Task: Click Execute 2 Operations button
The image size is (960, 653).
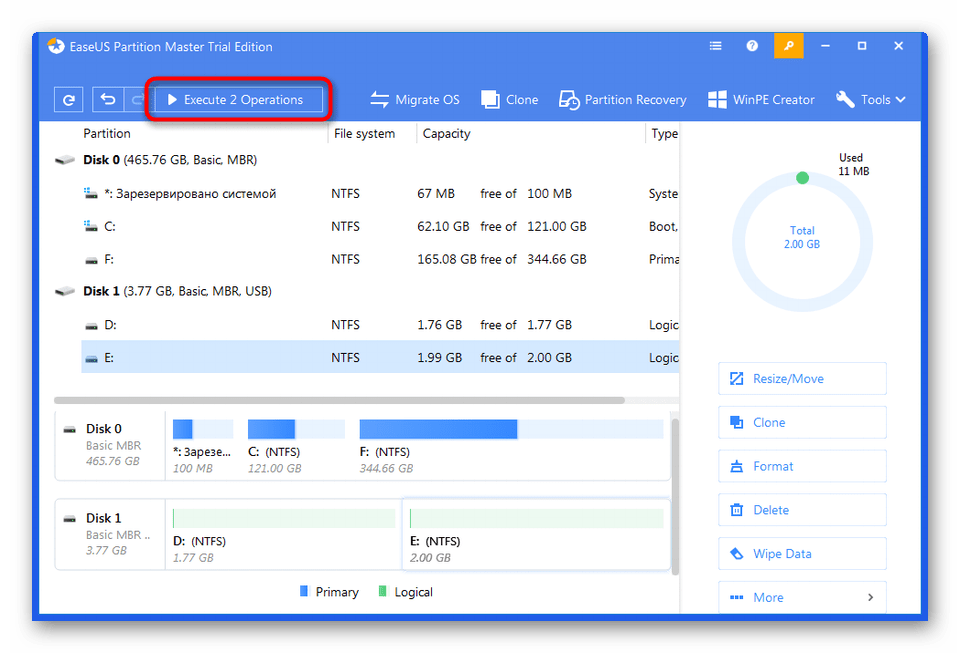Action: coord(239,100)
